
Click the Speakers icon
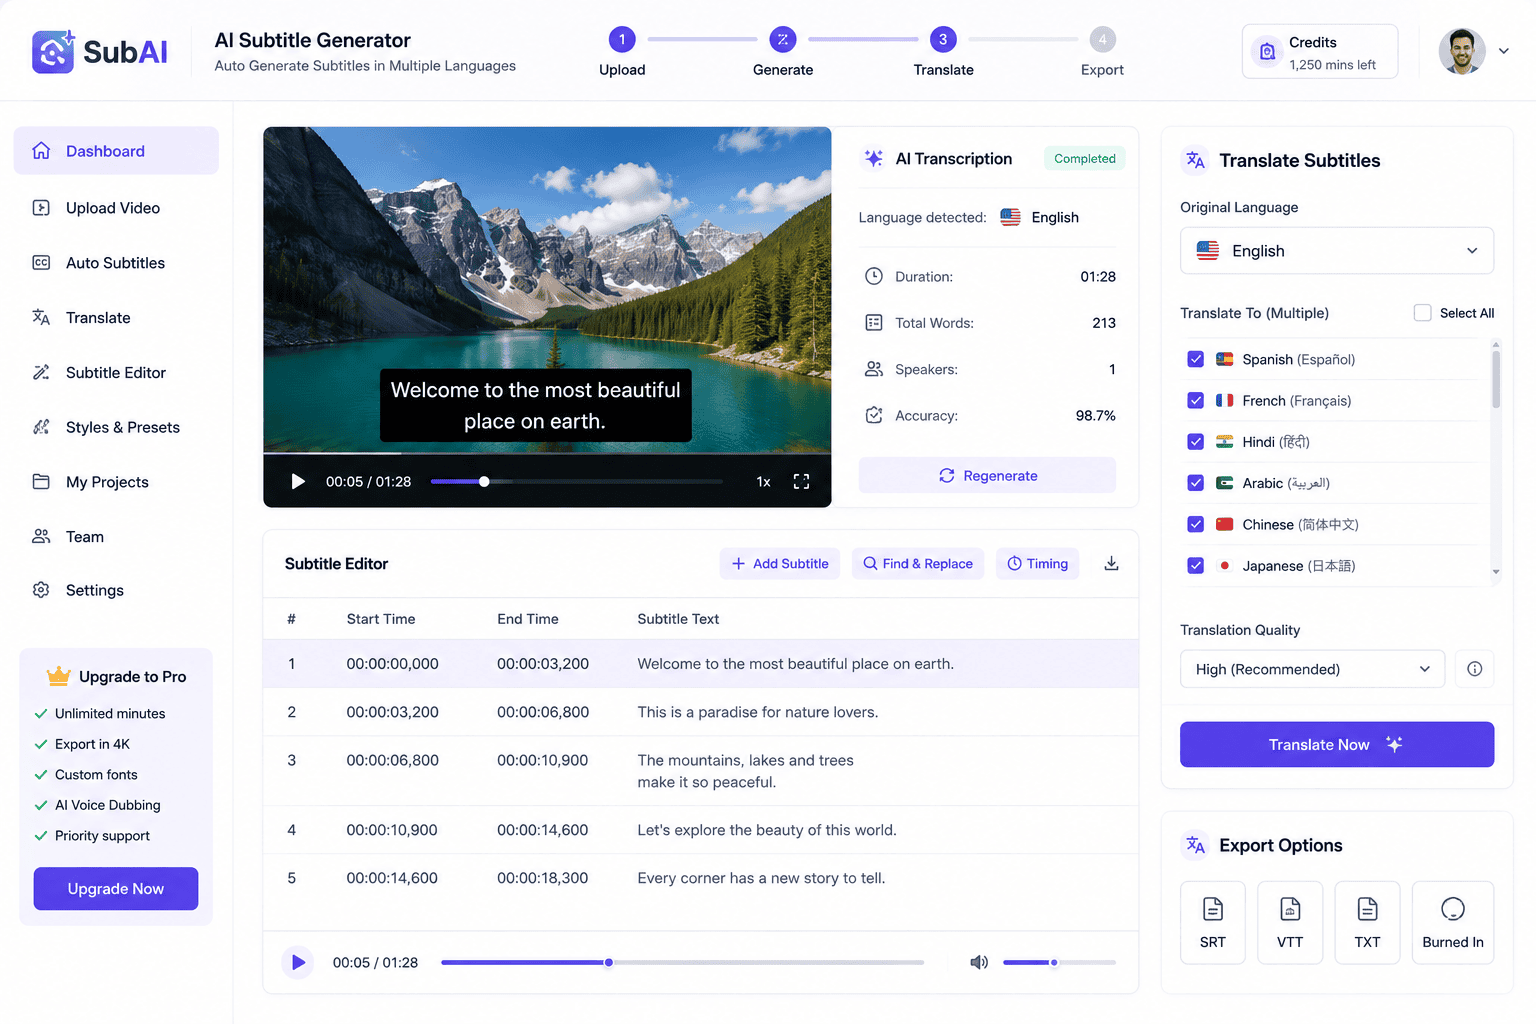coord(873,369)
